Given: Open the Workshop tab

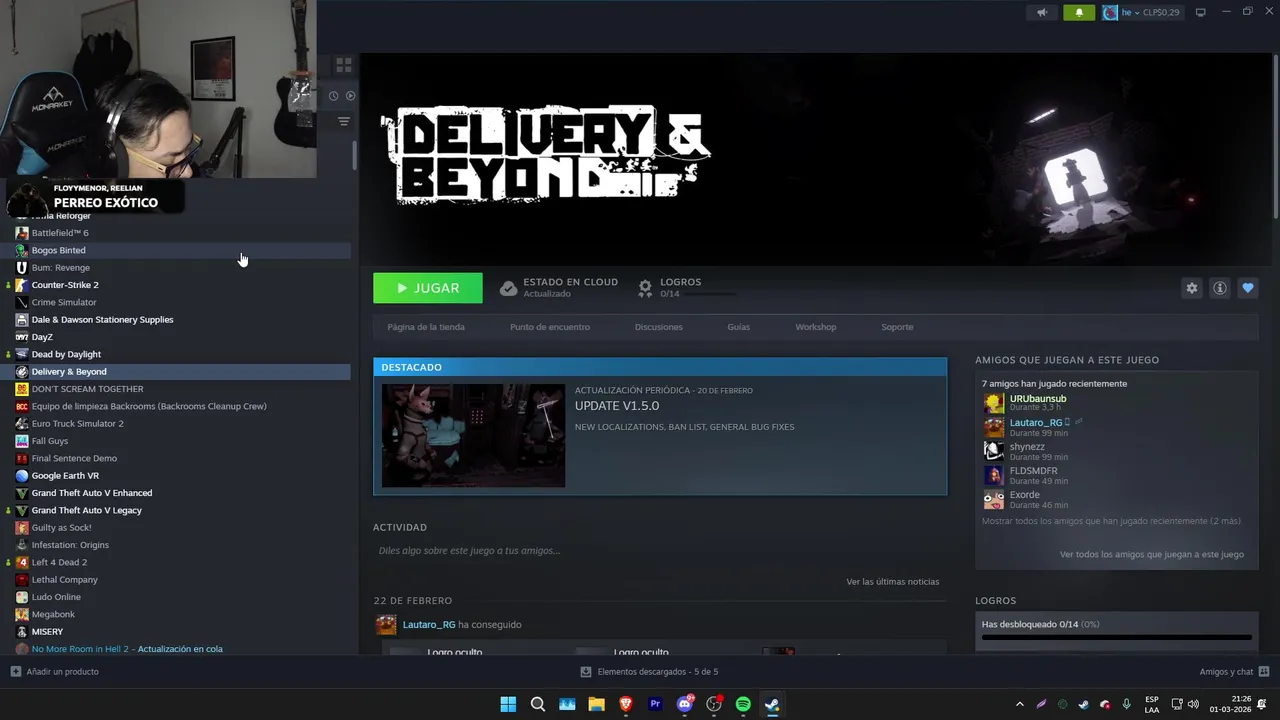Looking at the screenshot, I should (x=816, y=327).
